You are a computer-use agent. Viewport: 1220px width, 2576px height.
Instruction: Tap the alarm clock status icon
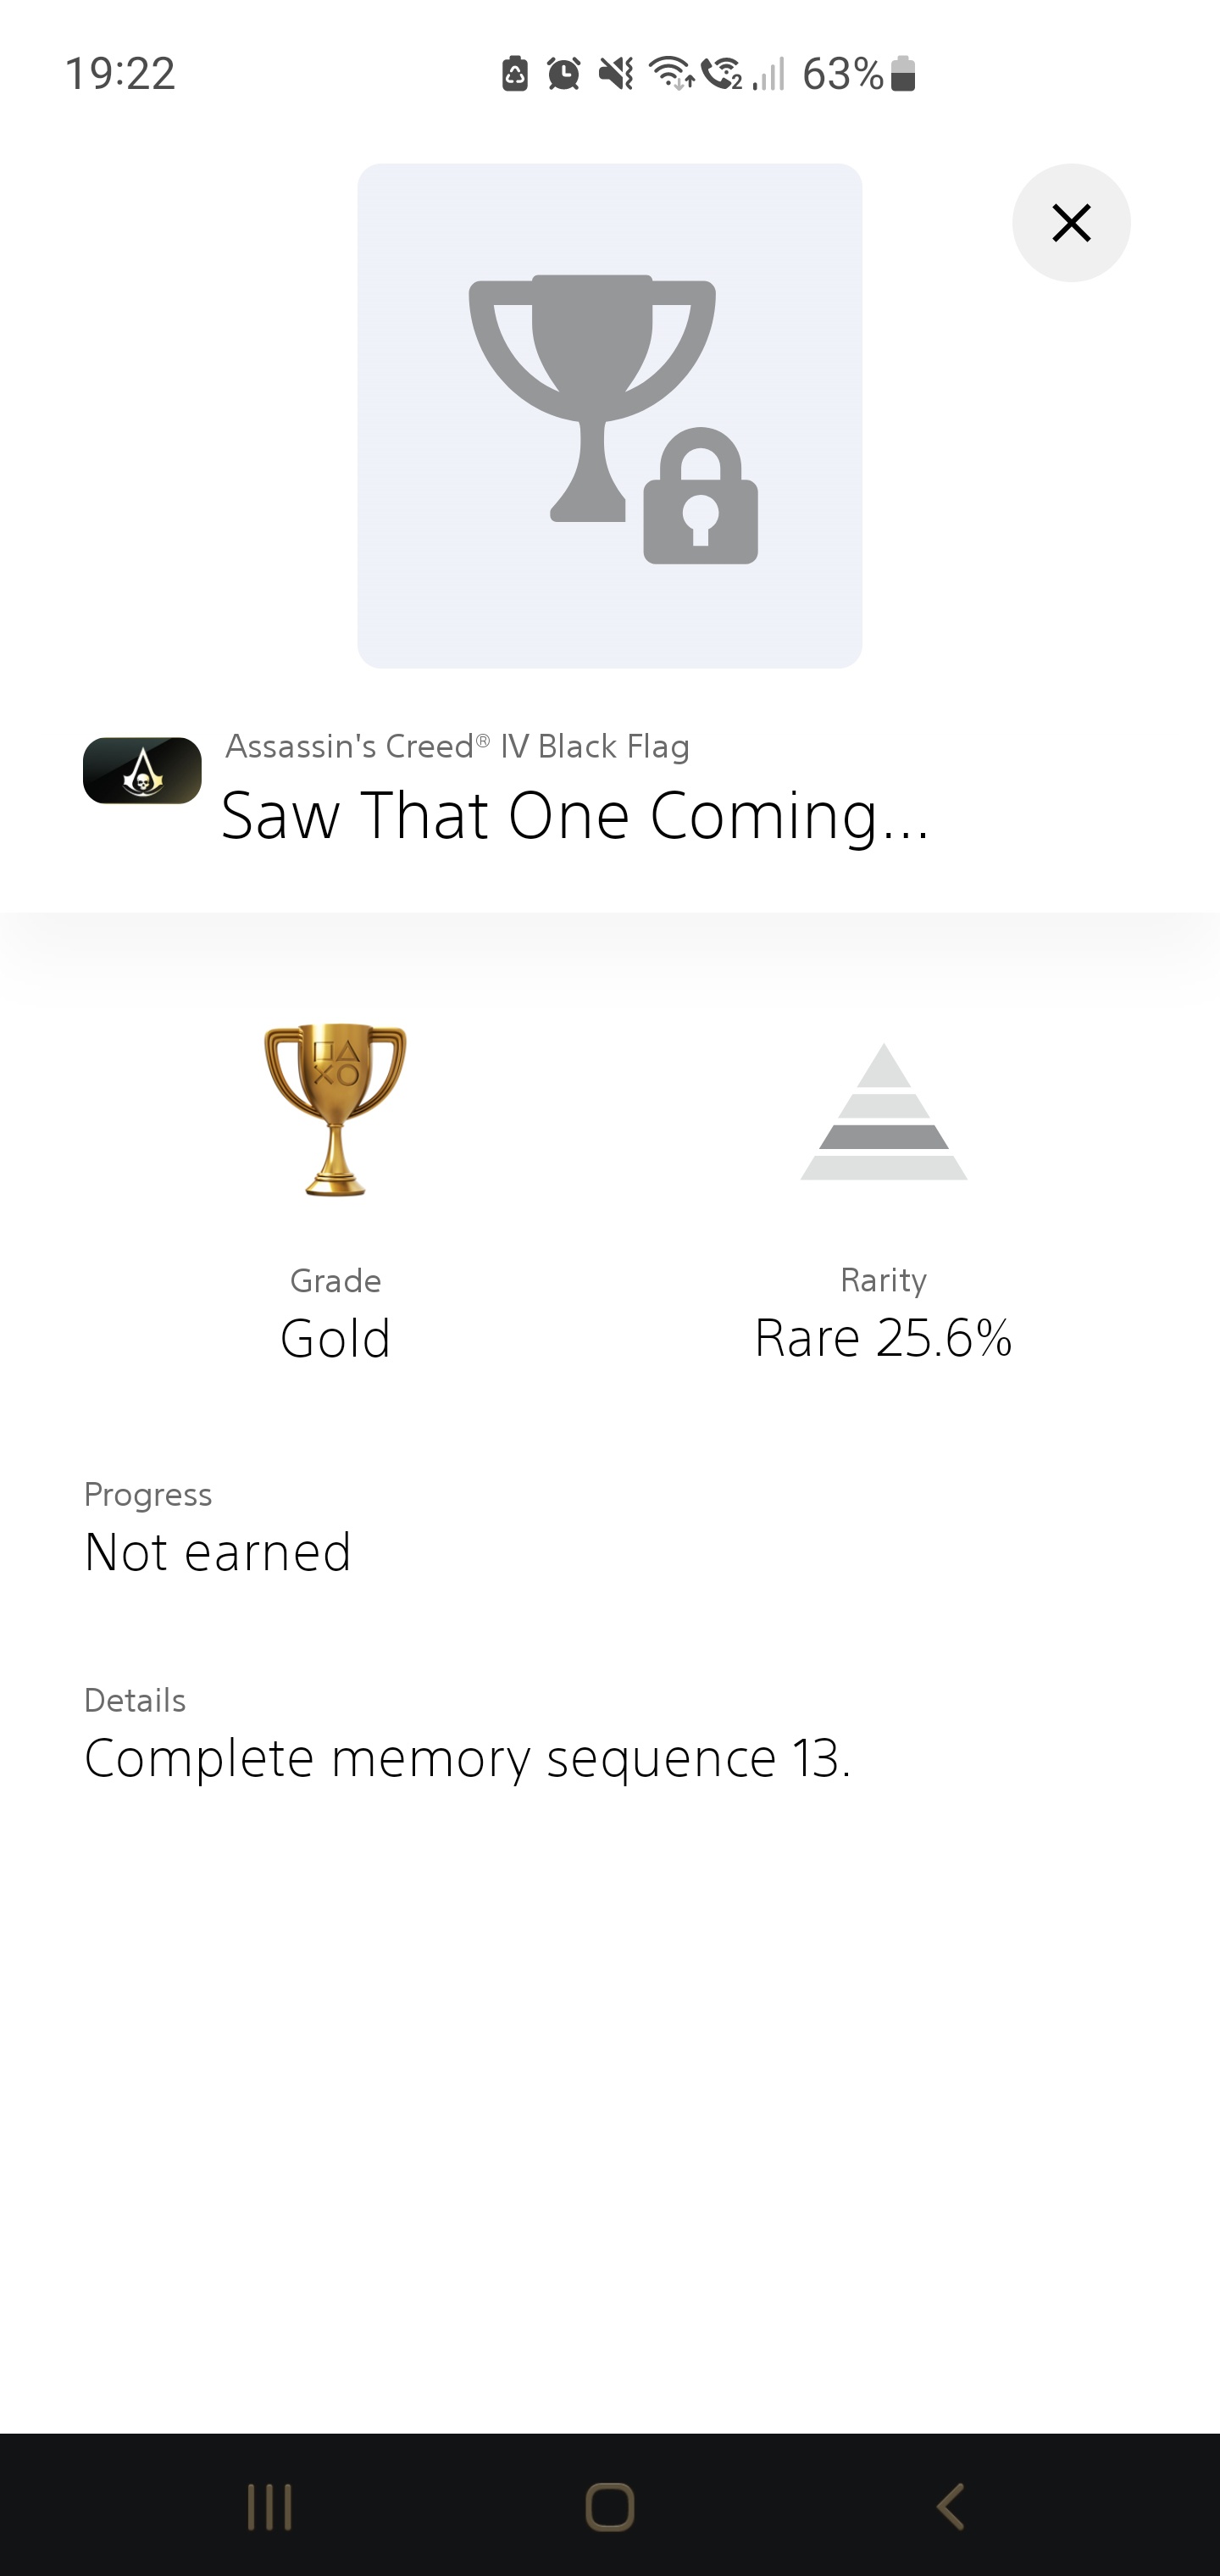(x=564, y=74)
